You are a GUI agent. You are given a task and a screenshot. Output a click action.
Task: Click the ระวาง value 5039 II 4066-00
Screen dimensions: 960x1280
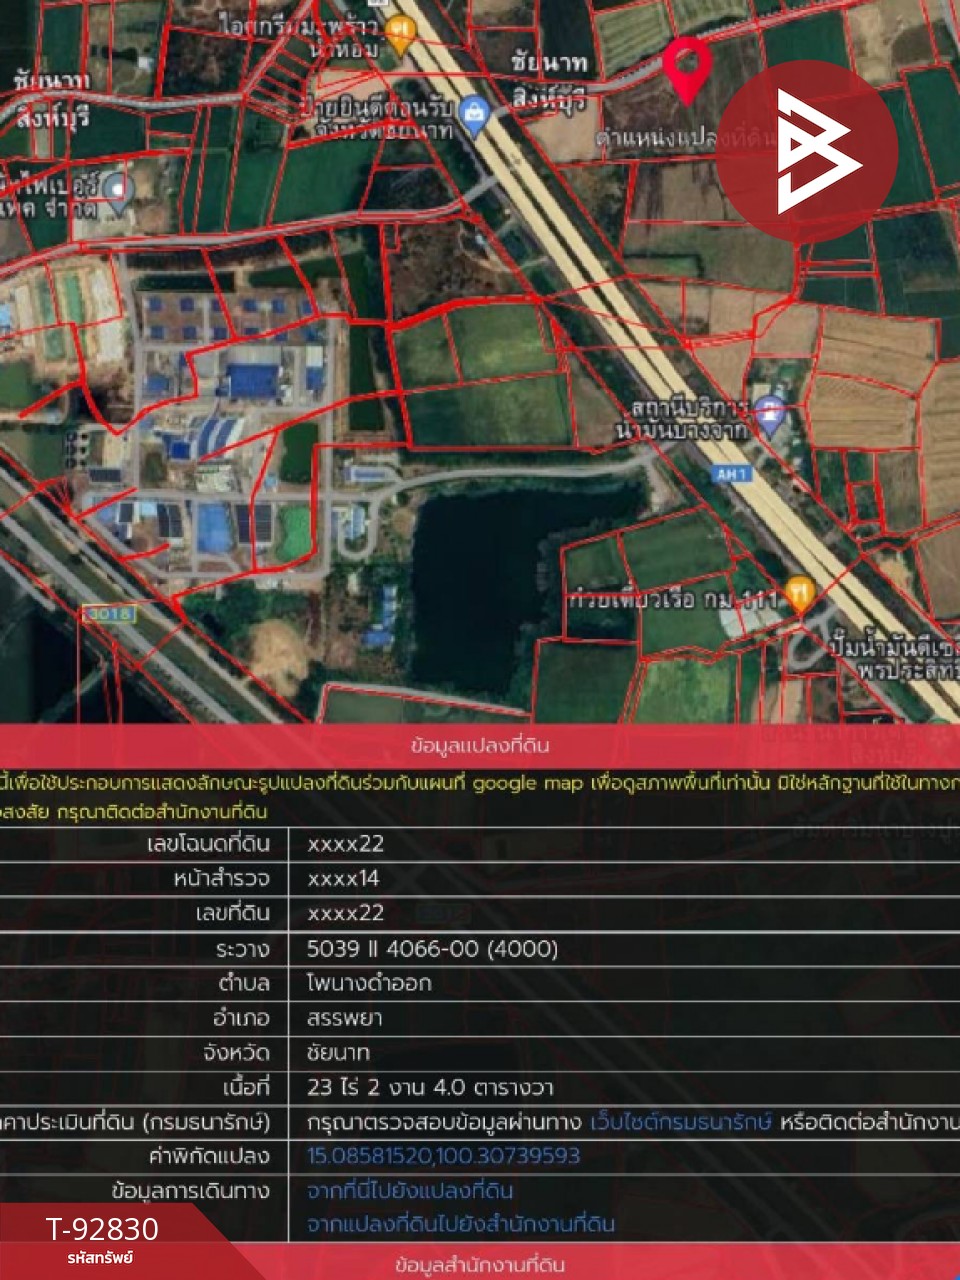tap(432, 948)
